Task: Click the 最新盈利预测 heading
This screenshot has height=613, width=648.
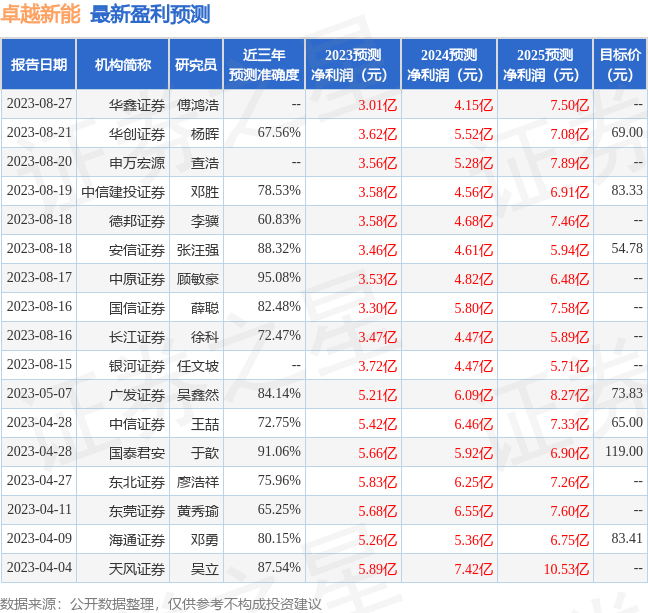Action: (150, 14)
